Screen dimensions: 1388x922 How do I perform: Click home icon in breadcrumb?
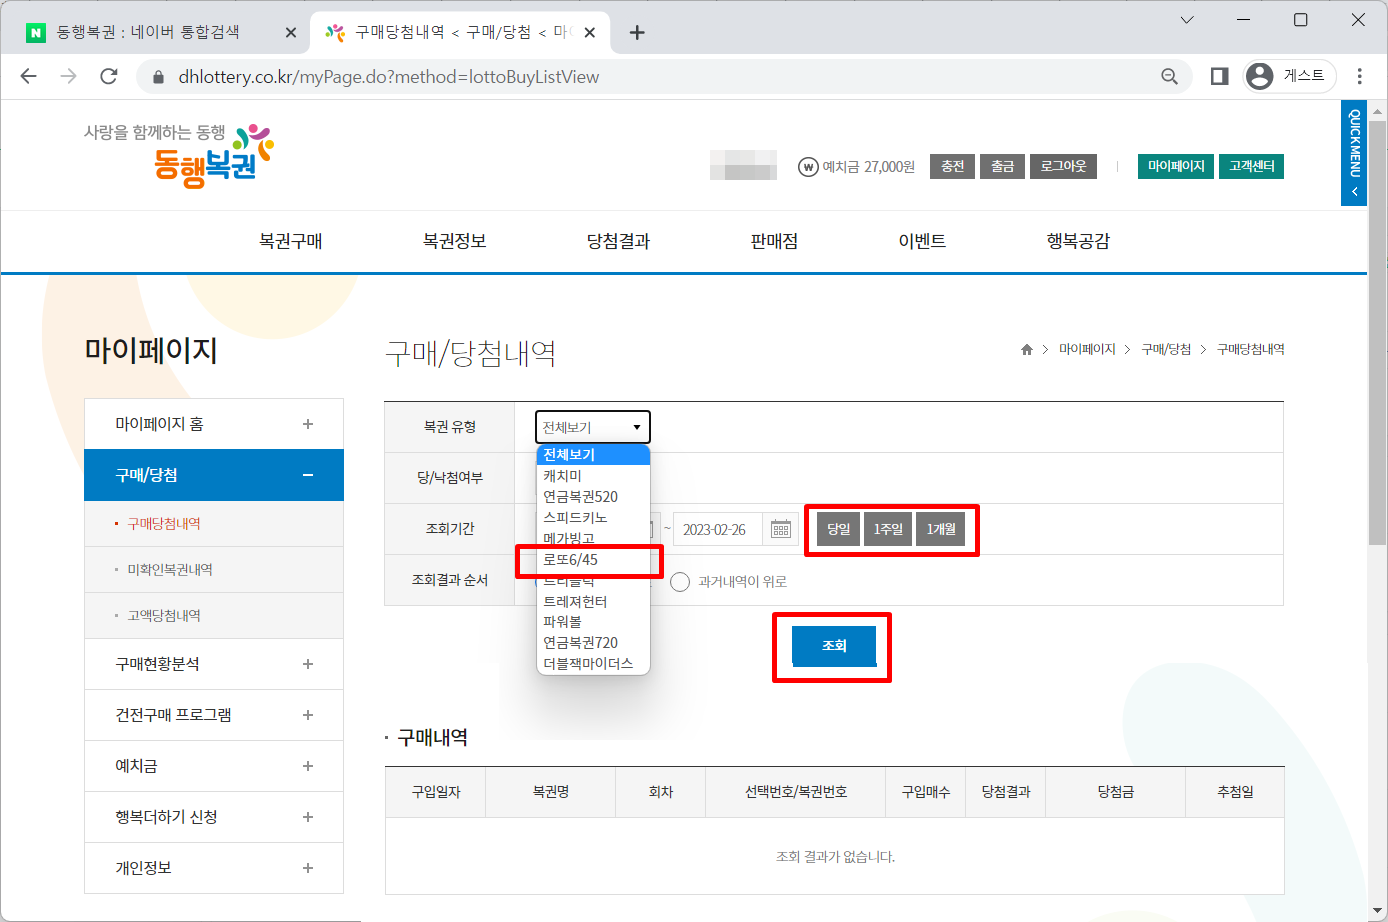(x=1026, y=349)
